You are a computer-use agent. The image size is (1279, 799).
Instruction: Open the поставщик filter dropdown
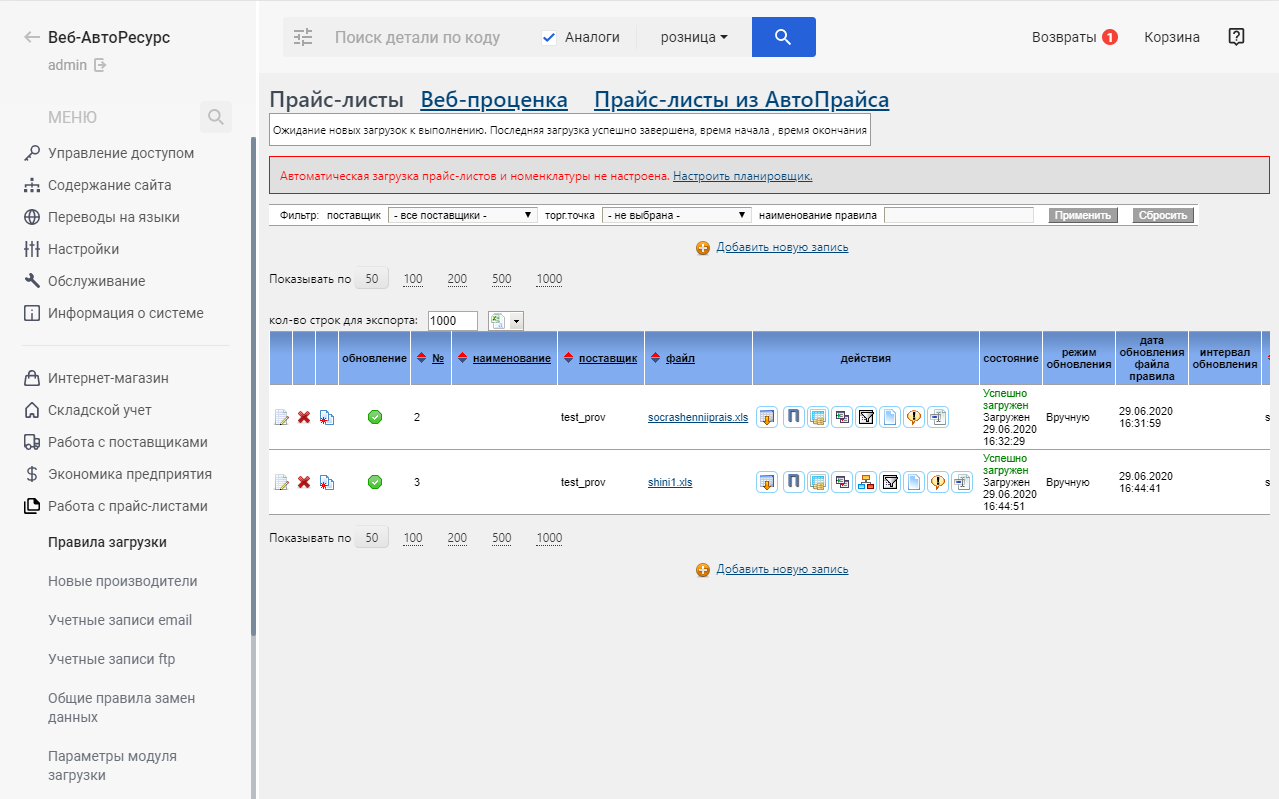click(x=462, y=215)
